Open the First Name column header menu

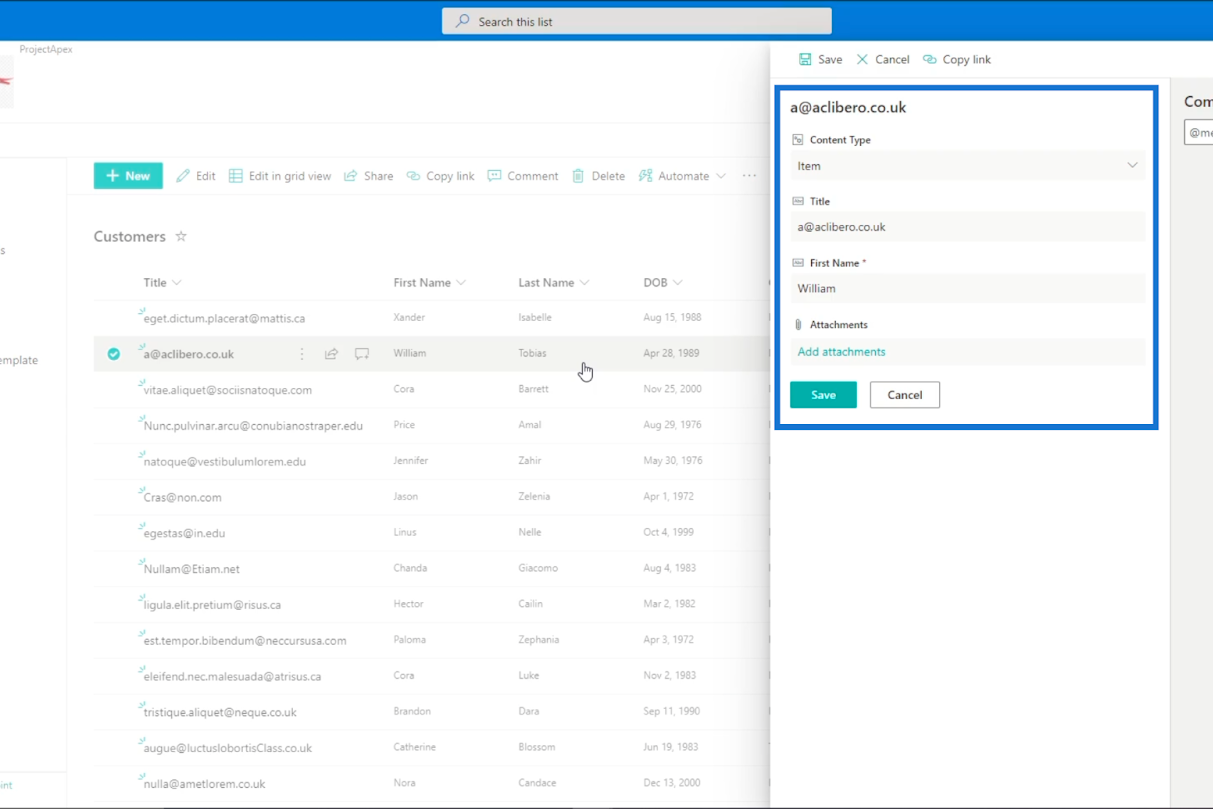(430, 283)
